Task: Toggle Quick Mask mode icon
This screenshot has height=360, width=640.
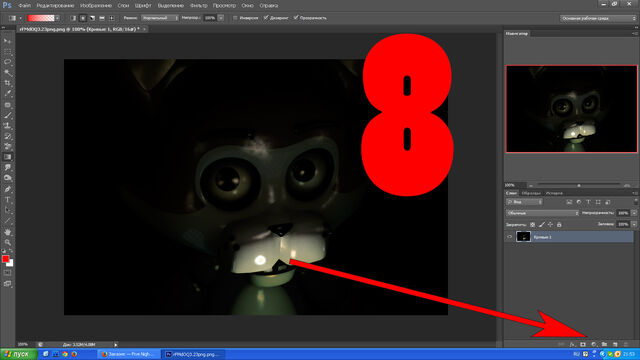Action: pyautogui.click(x=7, y=273)
